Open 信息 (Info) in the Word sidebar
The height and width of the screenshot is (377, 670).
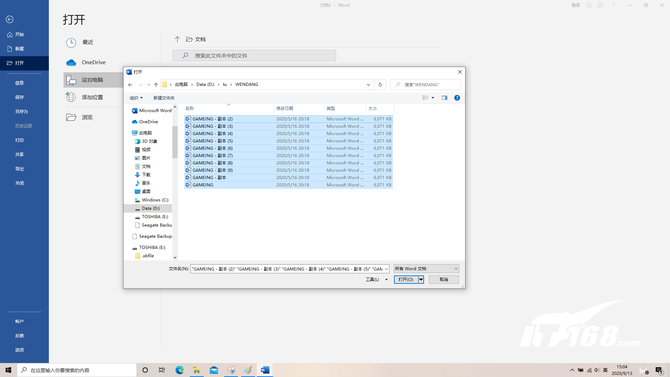19,83
